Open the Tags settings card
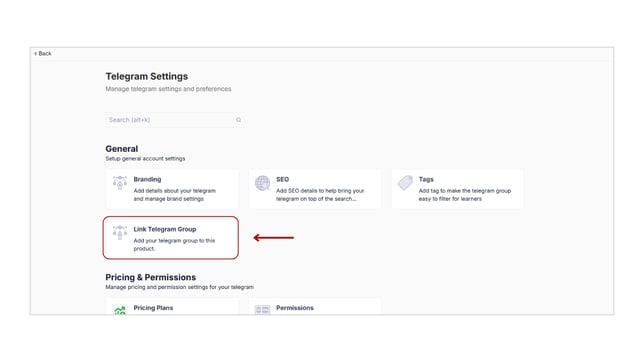Image resolution: width=644 pixels, height=362 pixels. pyautogui.click(x=458, y=189)
